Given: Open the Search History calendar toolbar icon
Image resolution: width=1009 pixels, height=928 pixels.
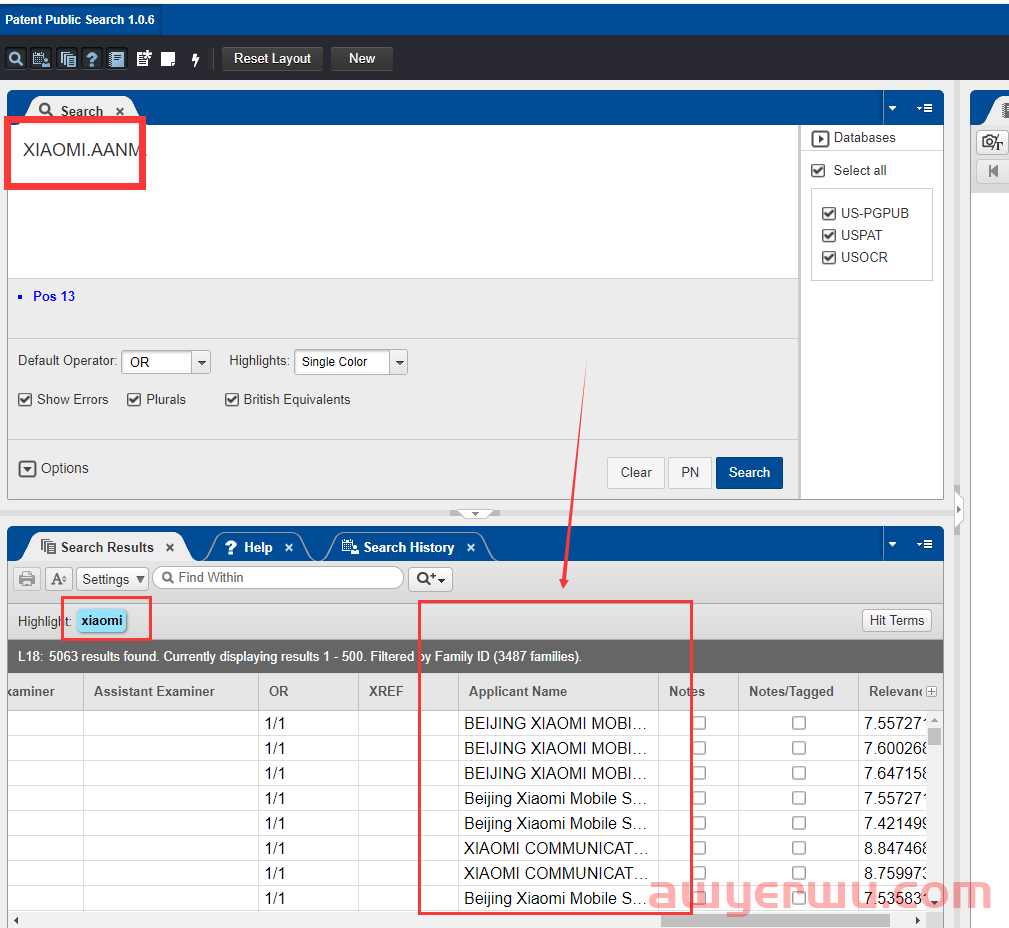Looking at the screenshot, I should [x=41, y=59].
